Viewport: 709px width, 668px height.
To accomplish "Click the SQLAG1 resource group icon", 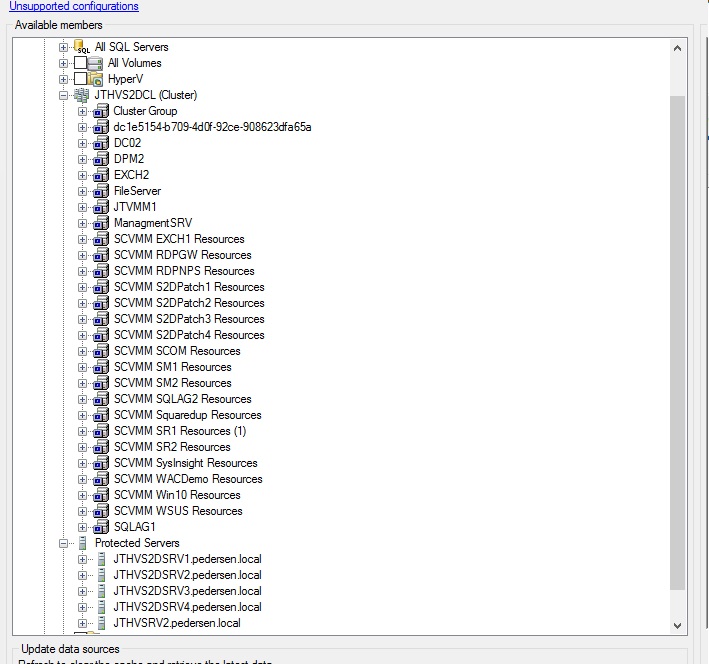I will (101, 527).
